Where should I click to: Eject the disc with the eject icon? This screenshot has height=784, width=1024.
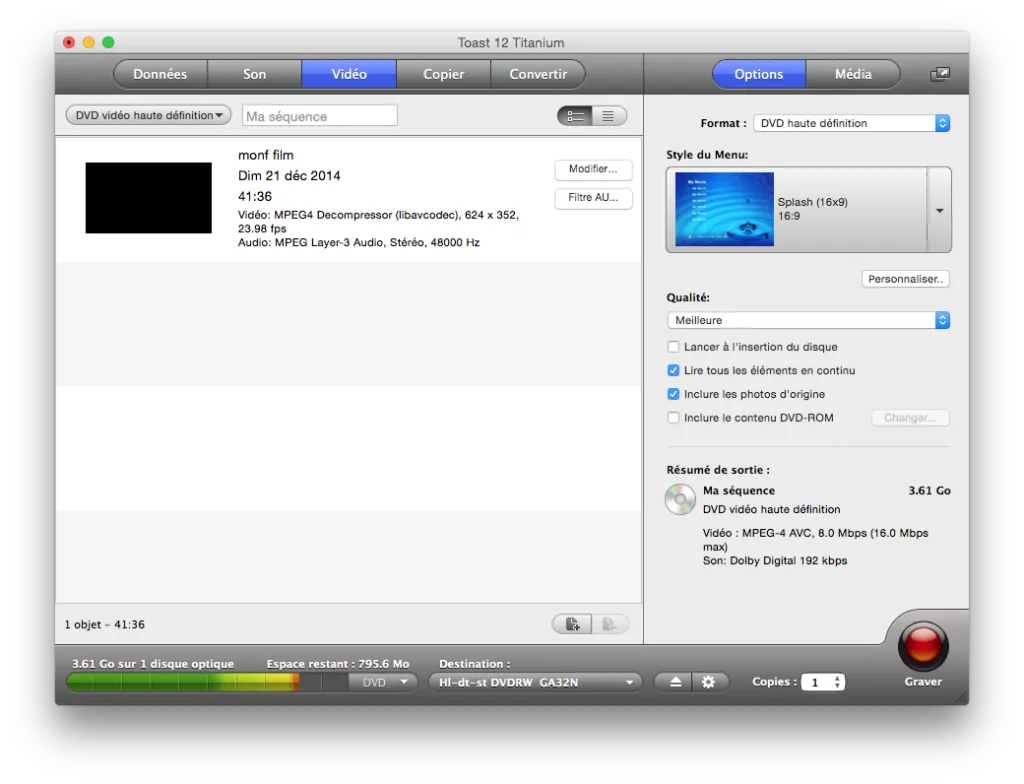tap(674, 681)
